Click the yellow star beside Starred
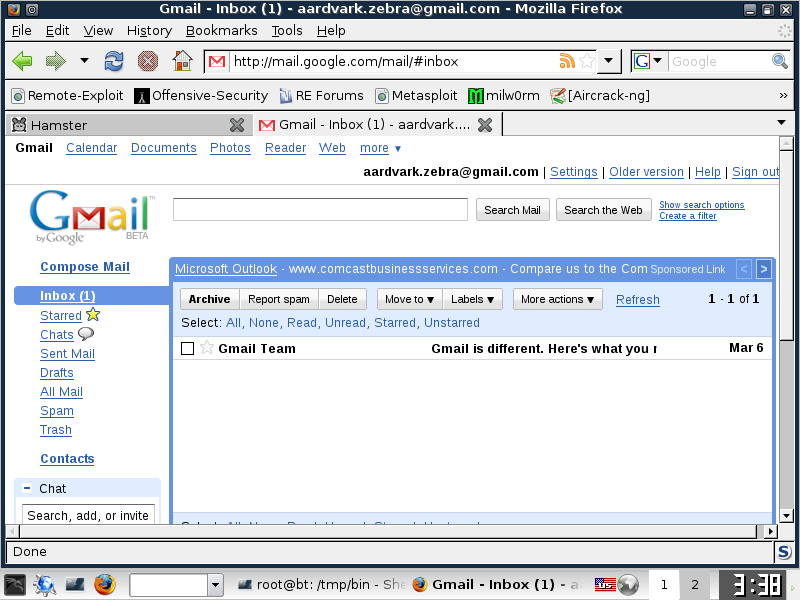800x600 pixels. (93, 314)
